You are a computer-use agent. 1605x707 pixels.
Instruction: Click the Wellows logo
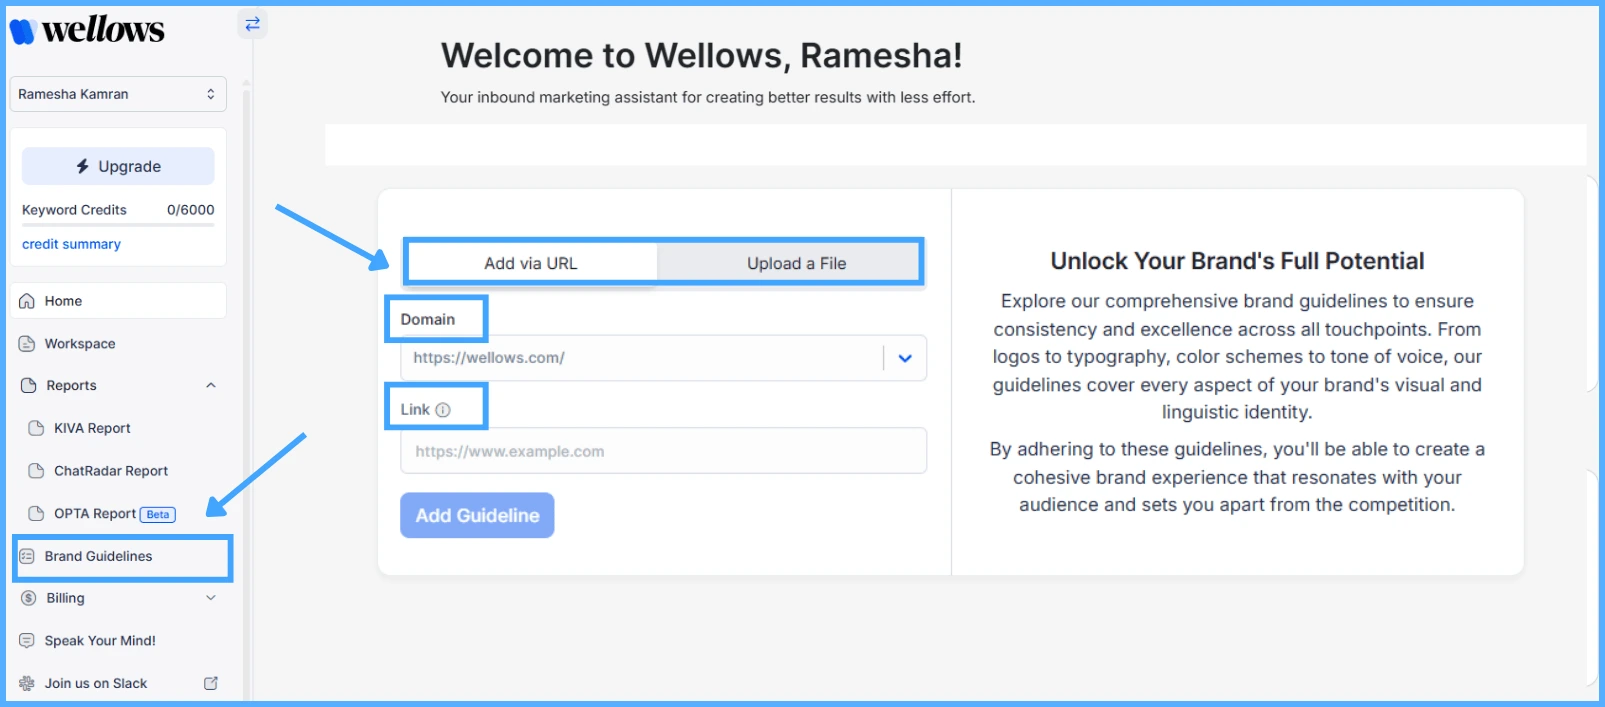[x=87, y=31]
